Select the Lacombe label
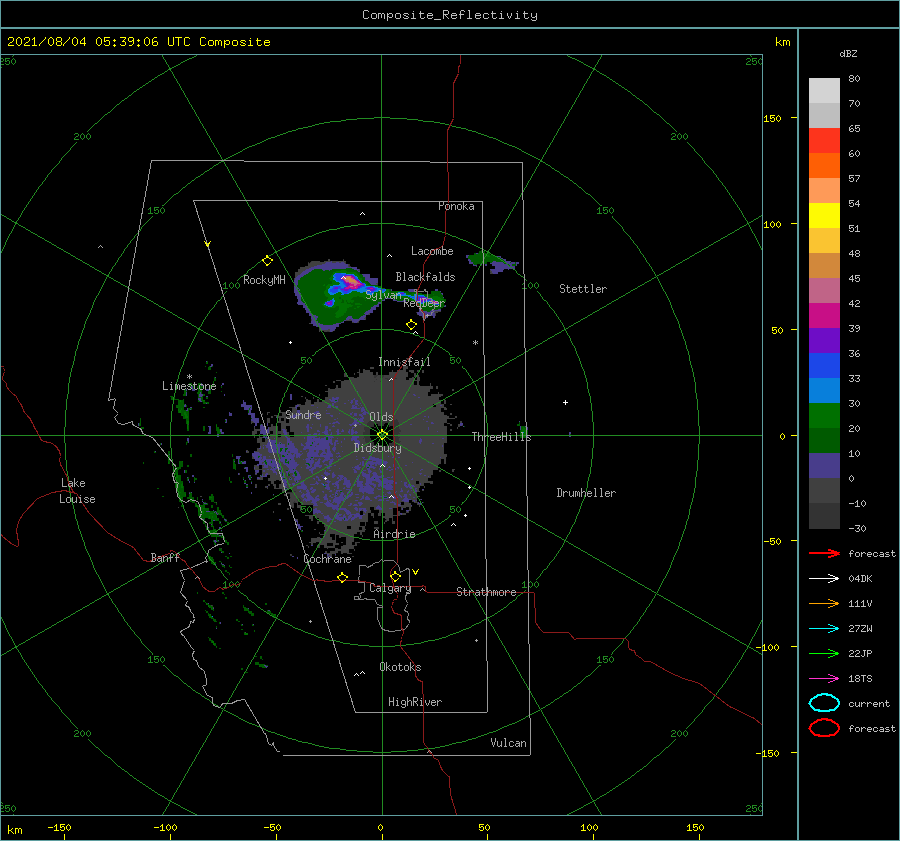This screenshot has width=900, height=841. point(432,251)
